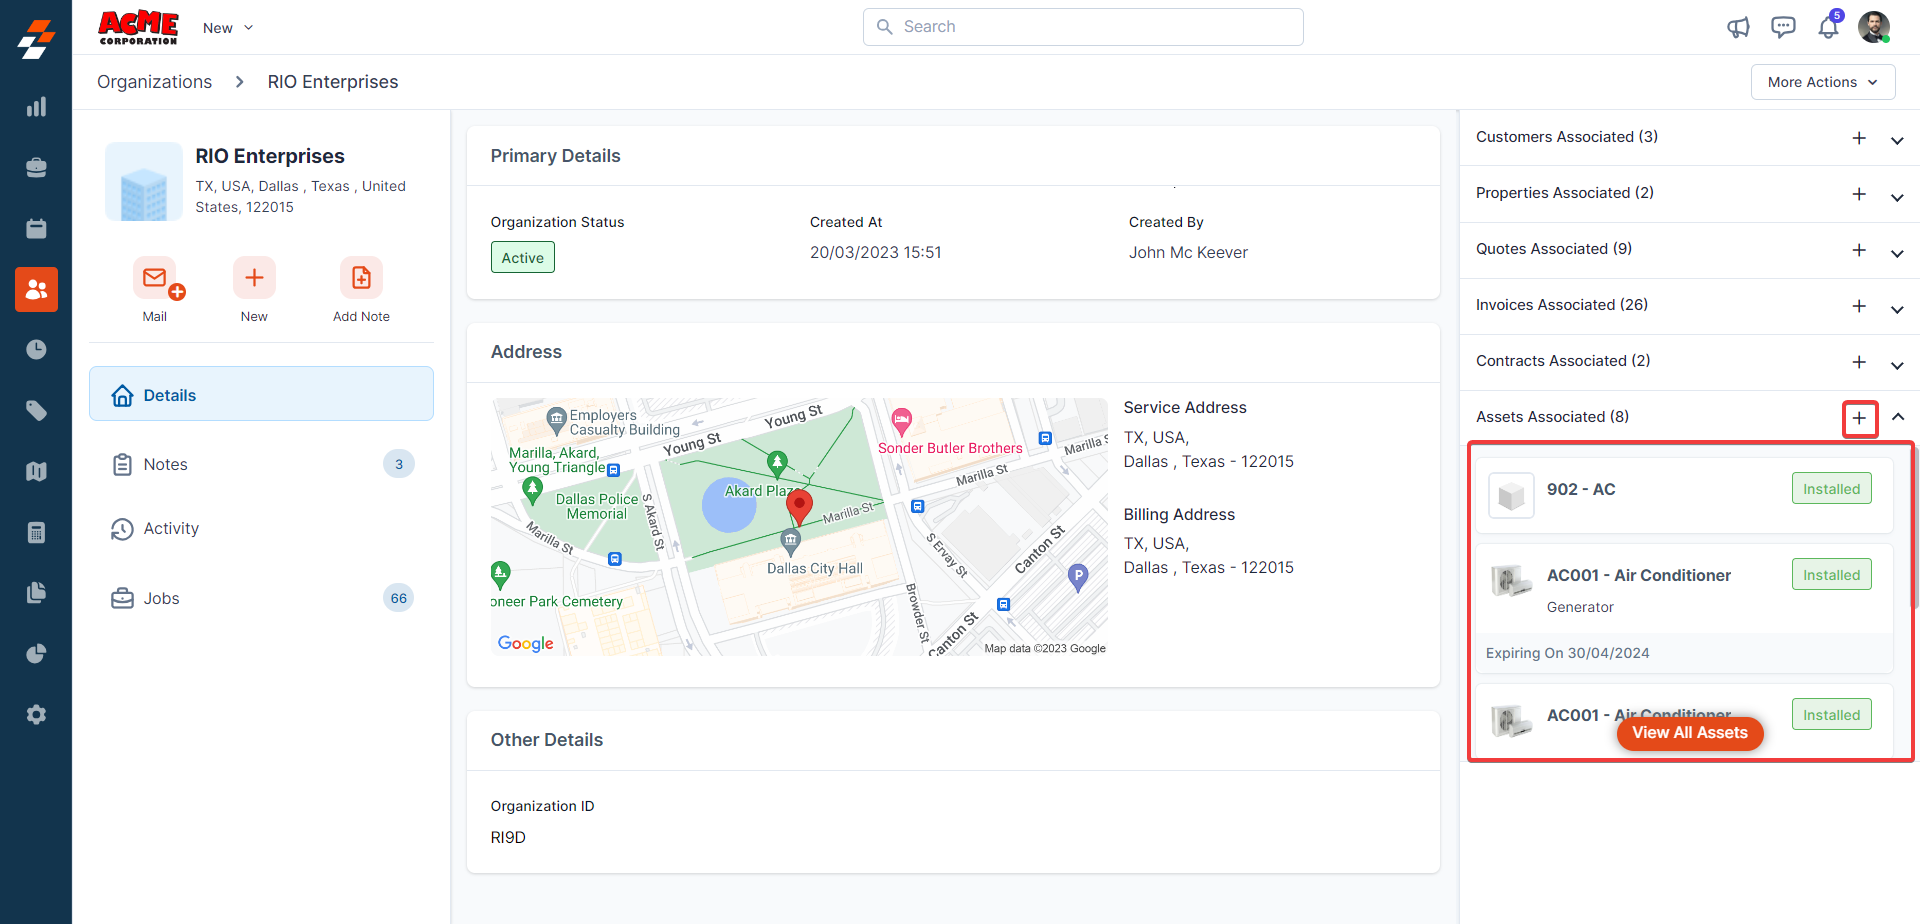Open the More Actions dropdown
This screenshot has width=1920, height=924.
coord(1822,82)
